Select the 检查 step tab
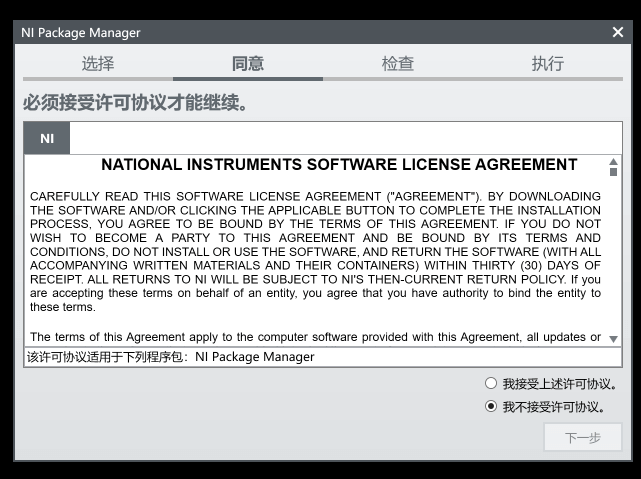The height and width of the screenshot is (479, 641). tap(398, 64)
